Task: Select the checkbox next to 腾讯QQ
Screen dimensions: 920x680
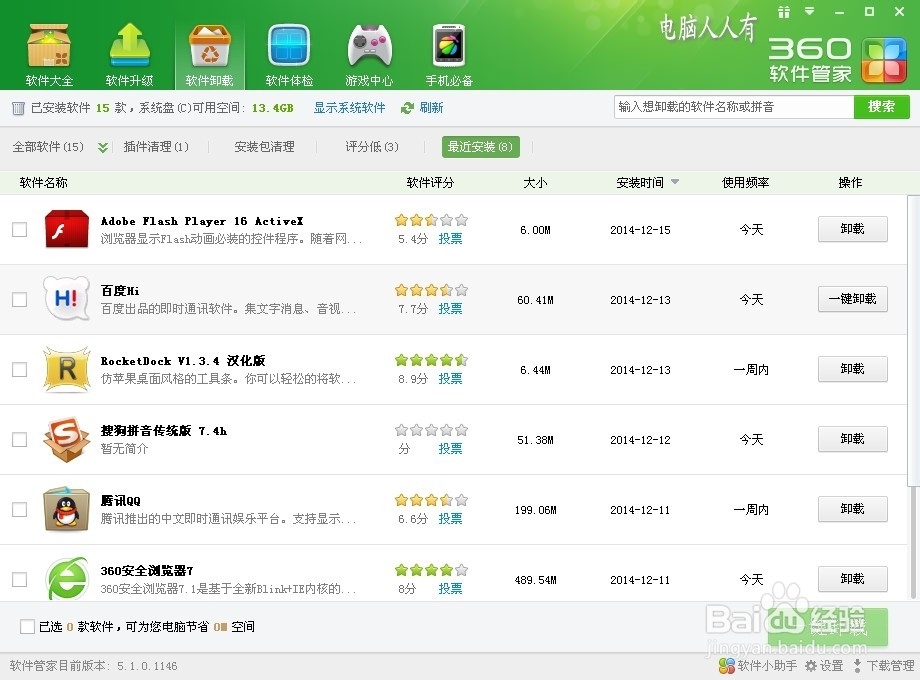Action: tap(18, 509)
